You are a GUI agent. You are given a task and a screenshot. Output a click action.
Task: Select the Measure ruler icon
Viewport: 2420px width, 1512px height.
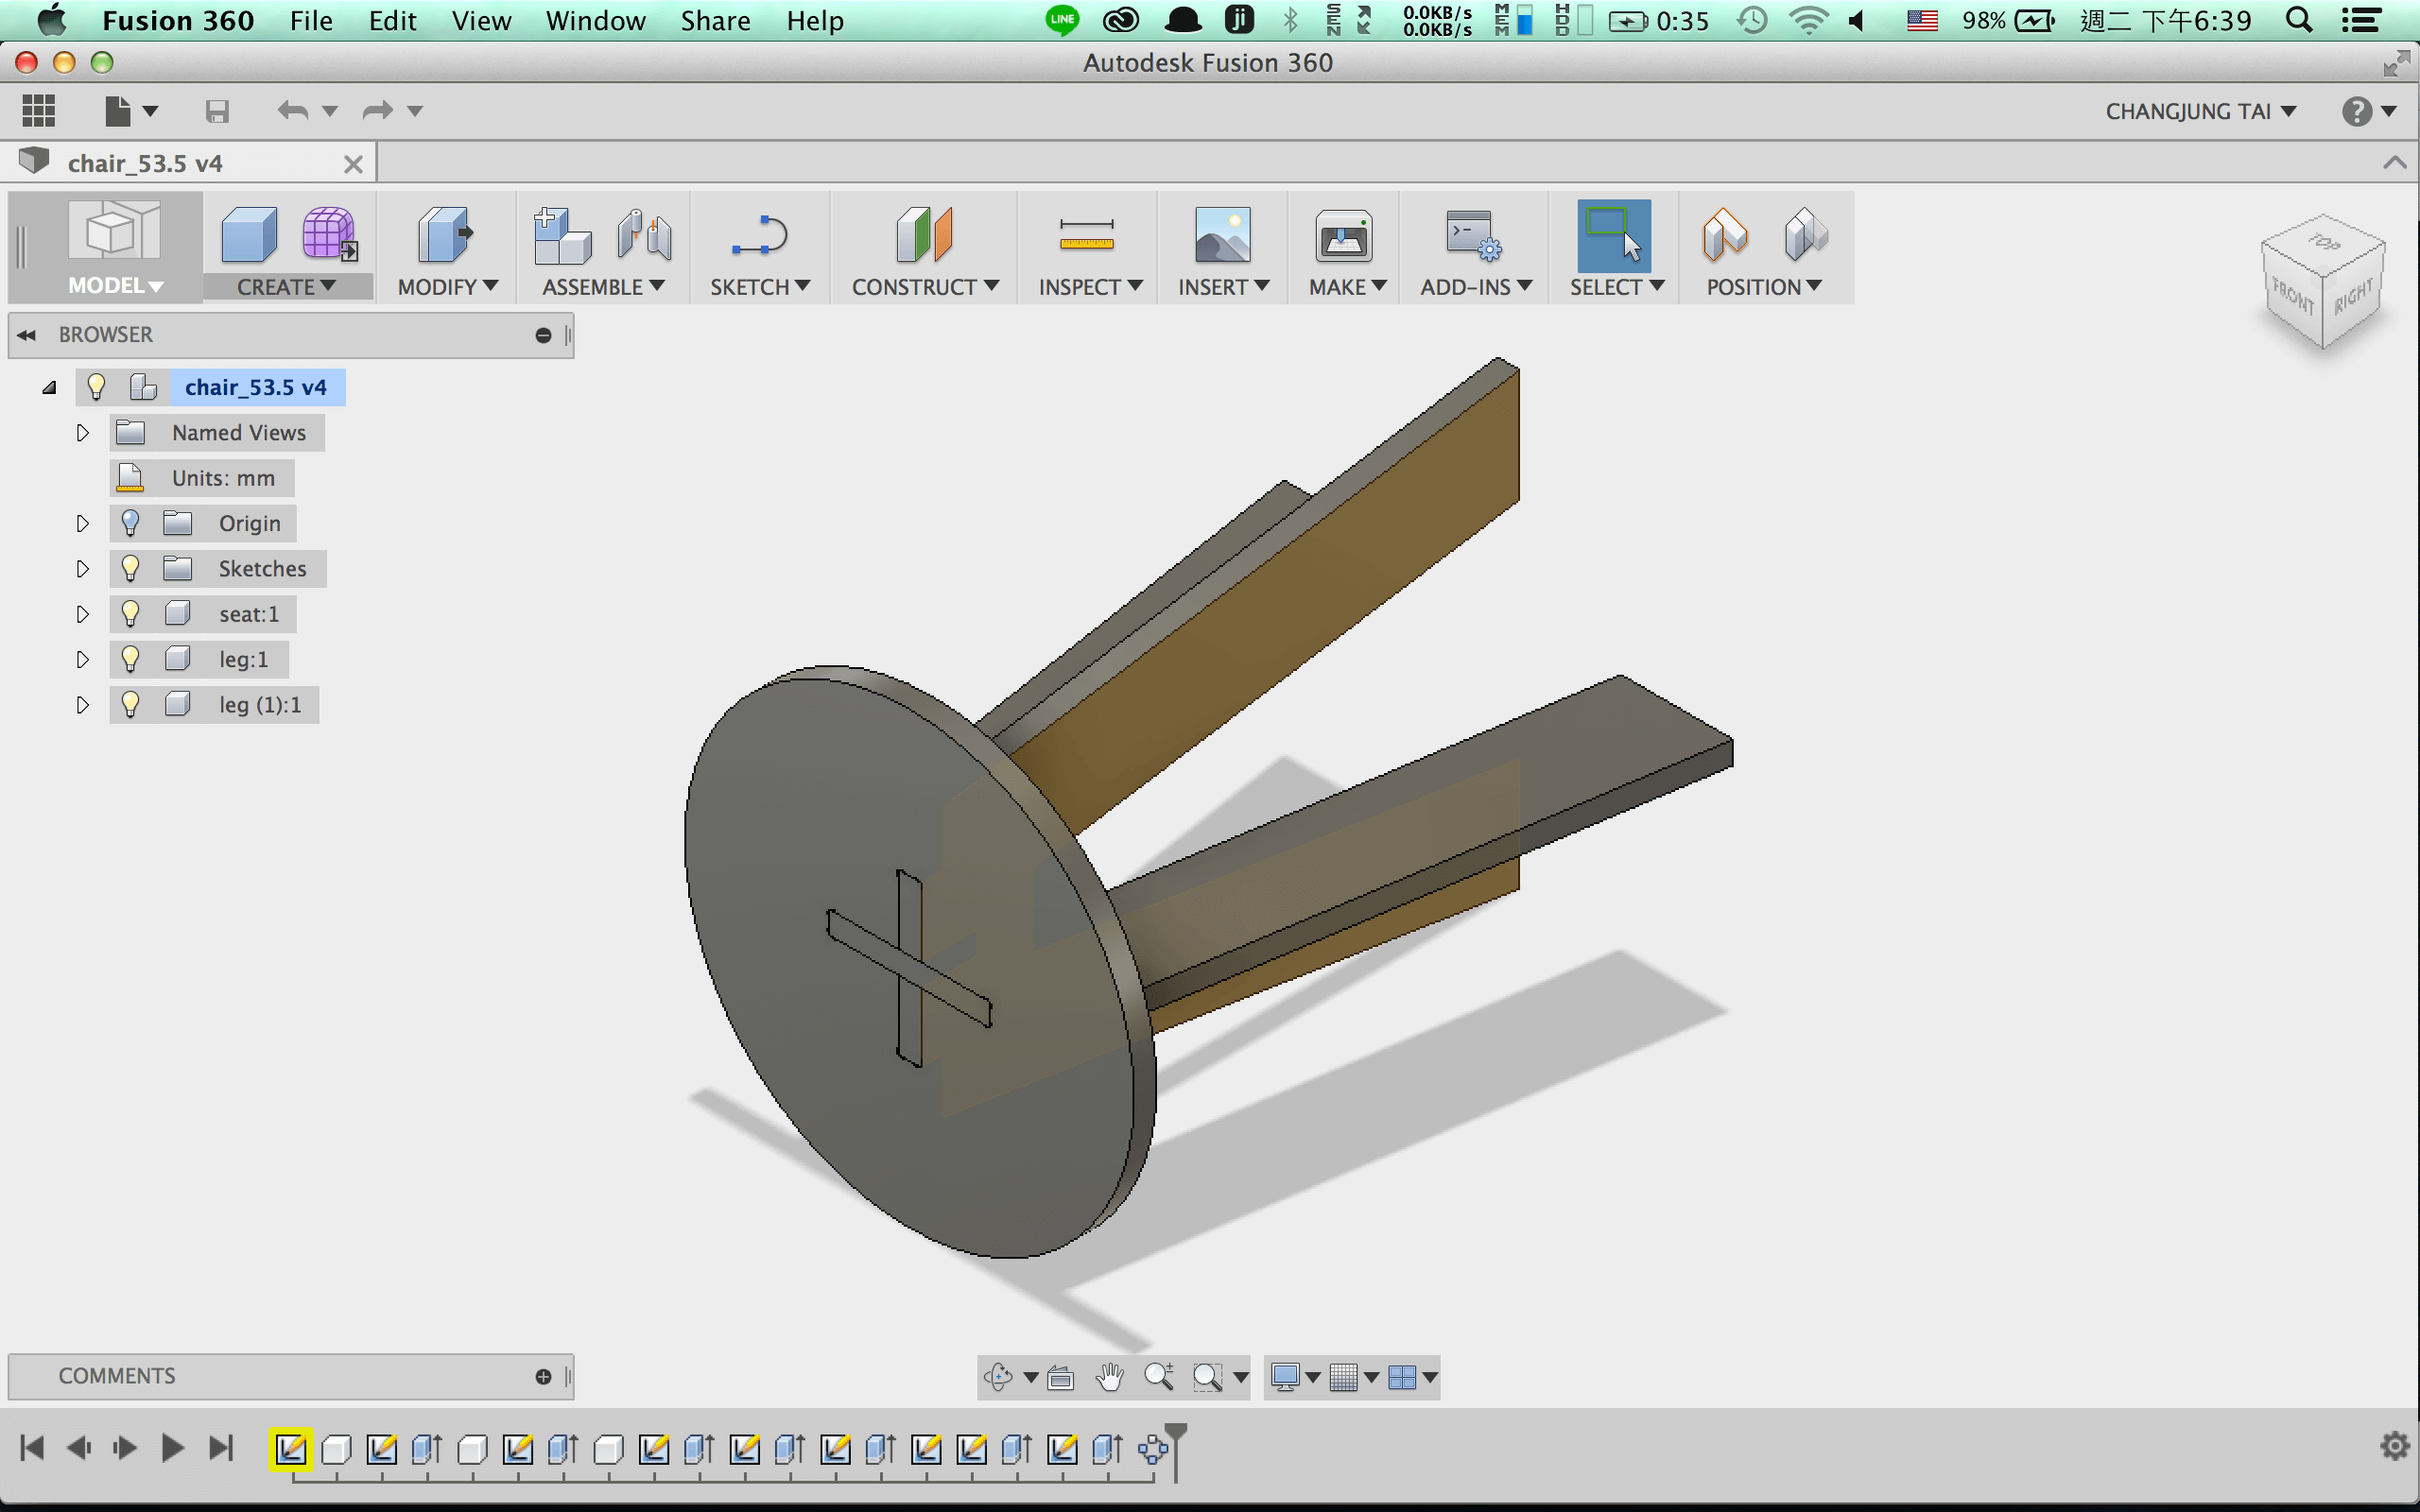1087,235
